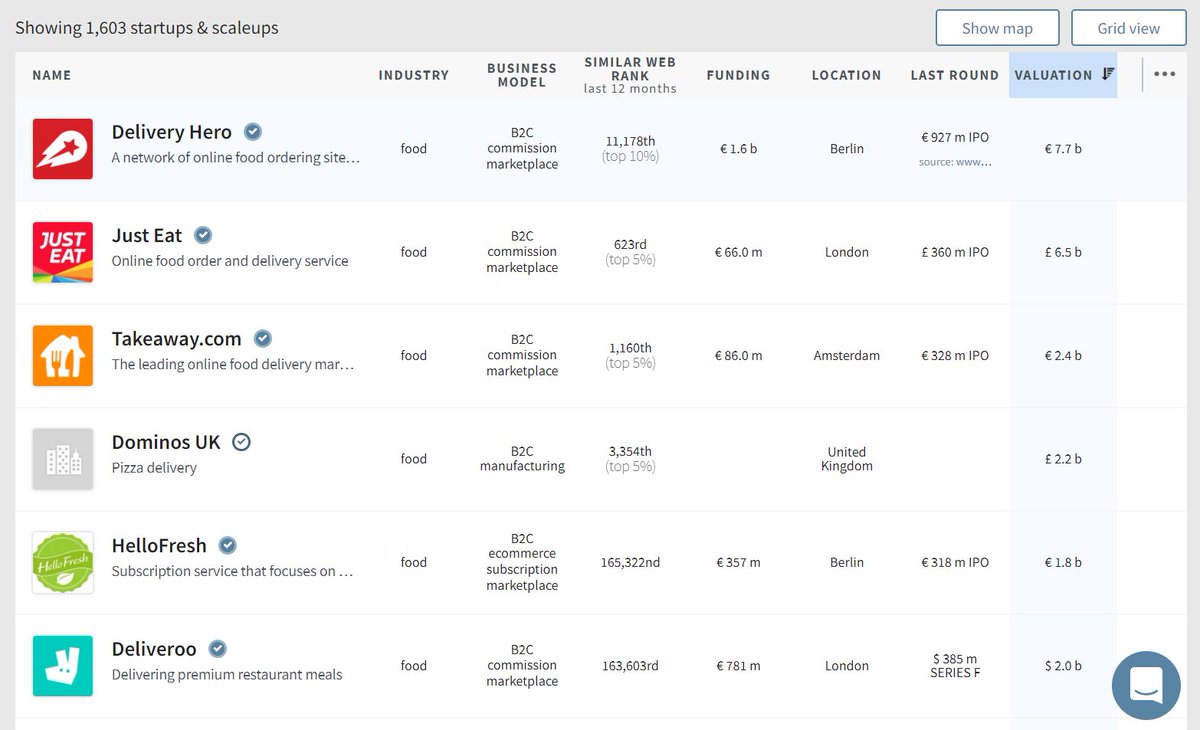1200x730 pixels.
Task: Open the Deliveroo company name link
Action: pyautogui.click(x=154, y=649)
